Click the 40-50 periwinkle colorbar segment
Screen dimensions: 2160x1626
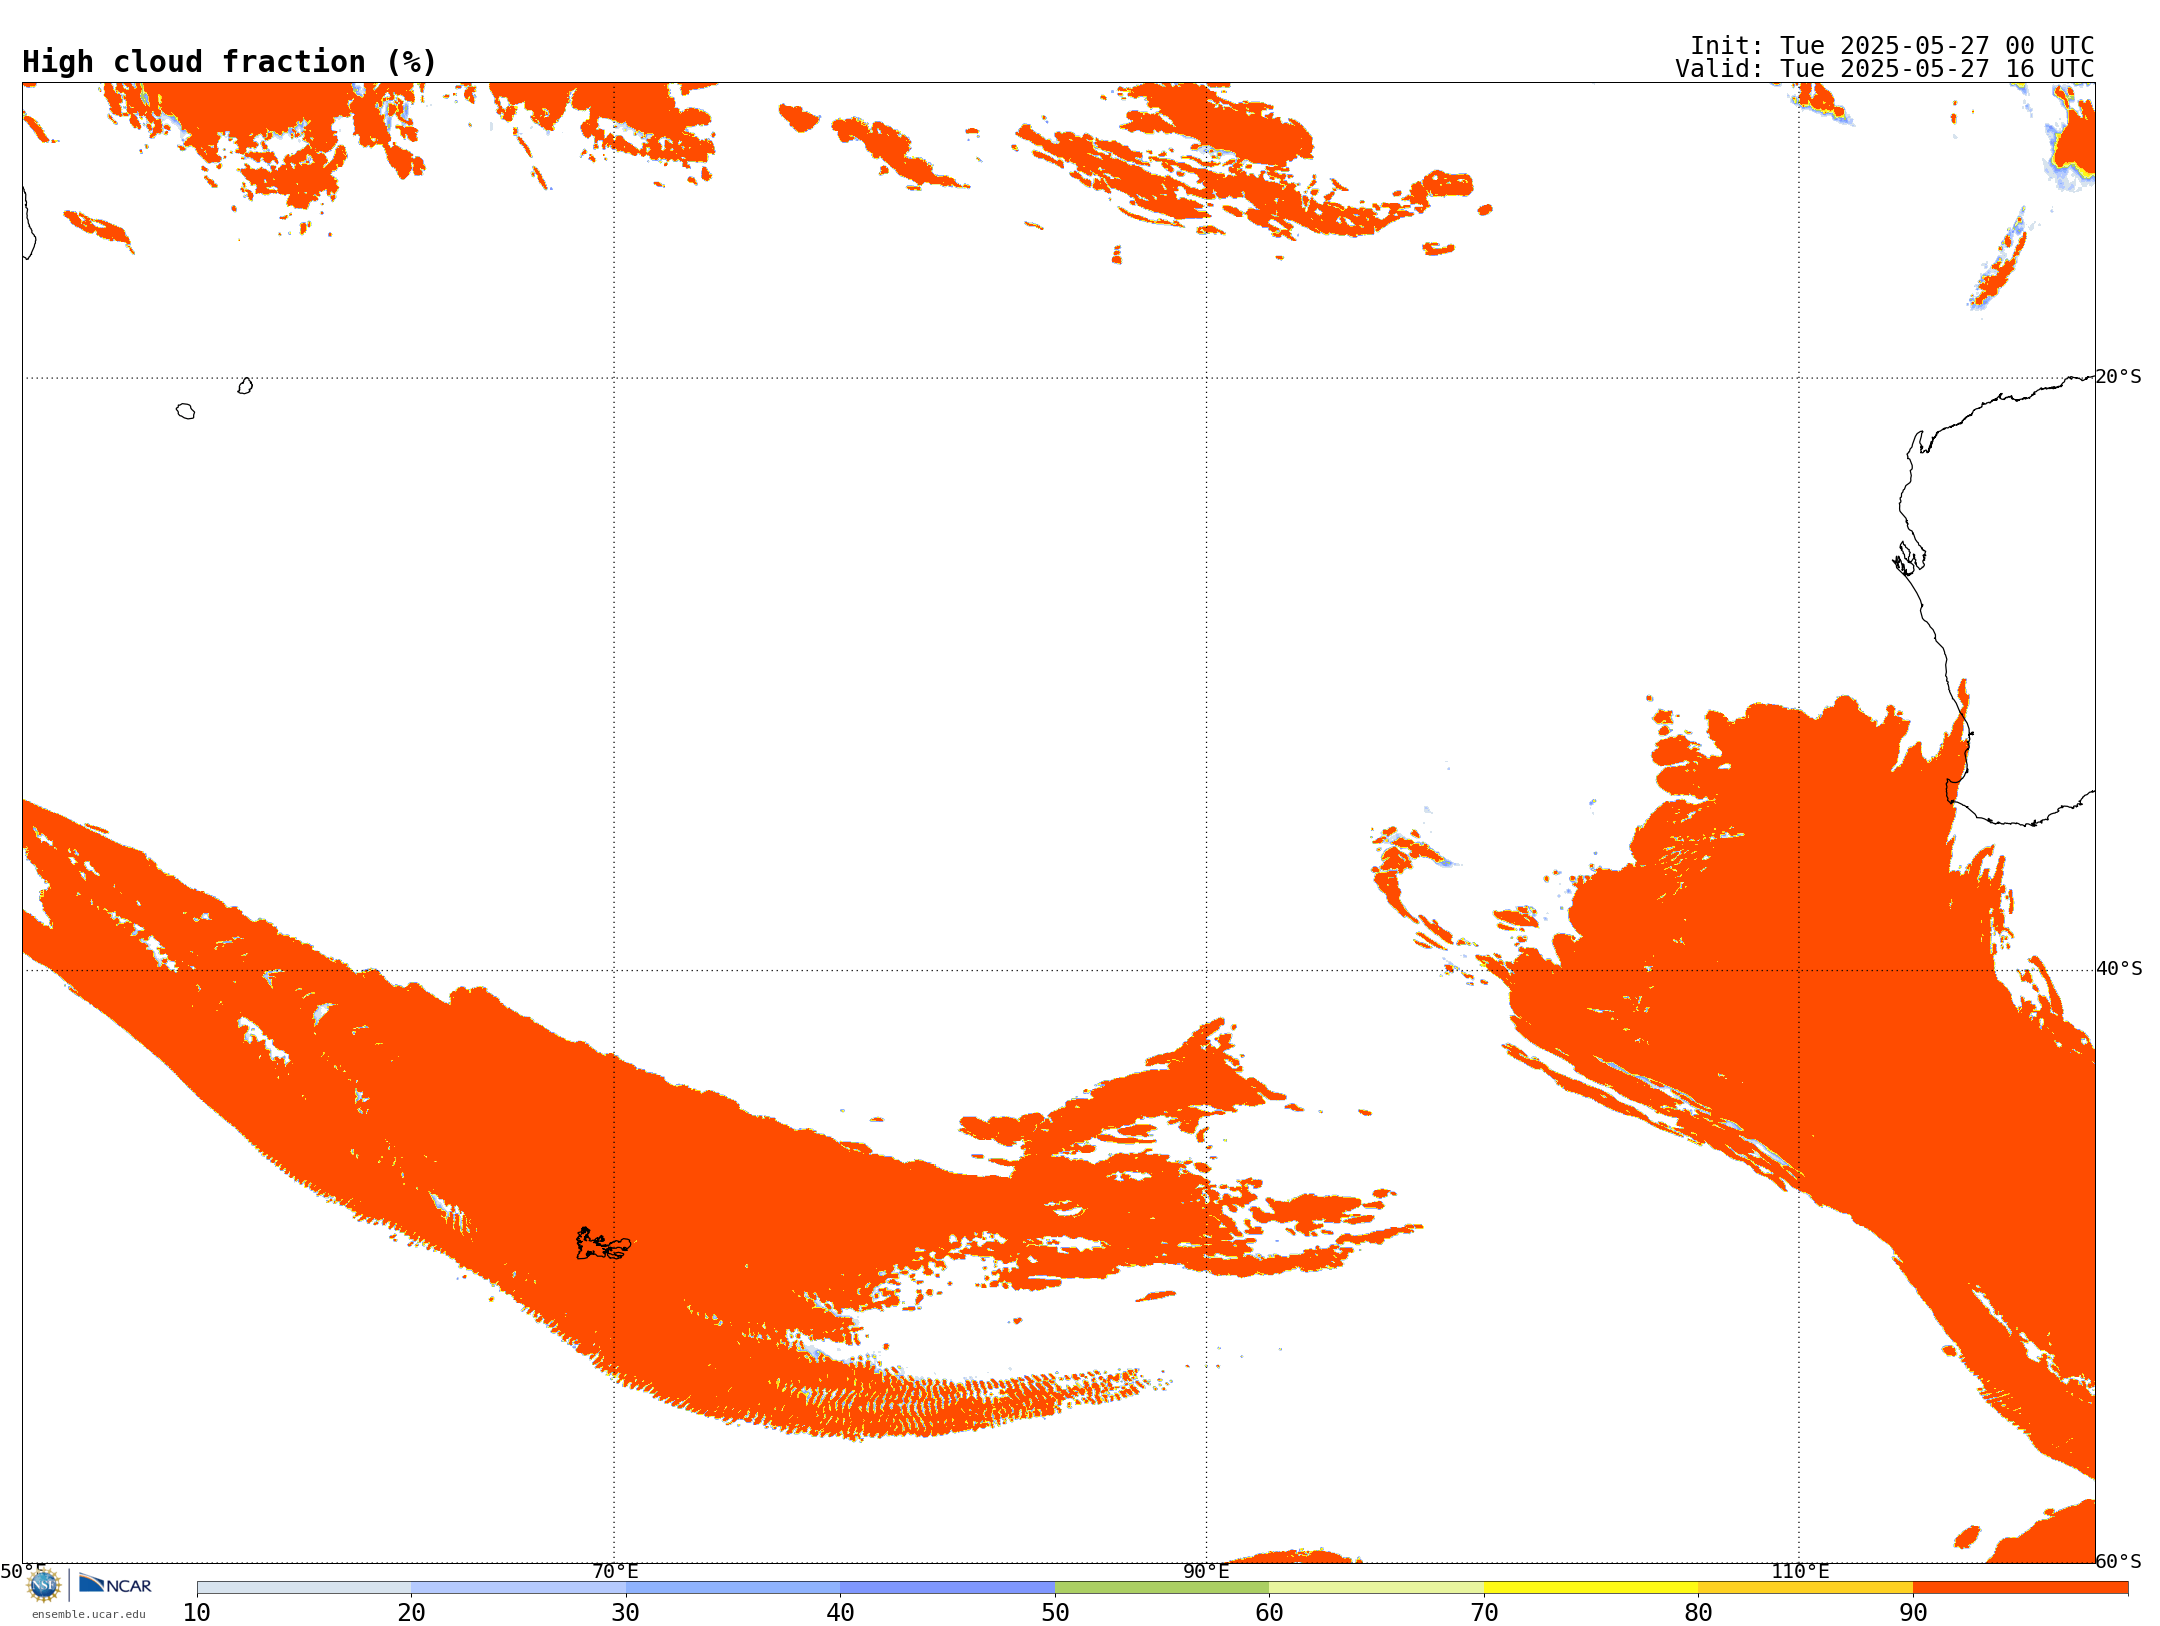[947, 1588]
